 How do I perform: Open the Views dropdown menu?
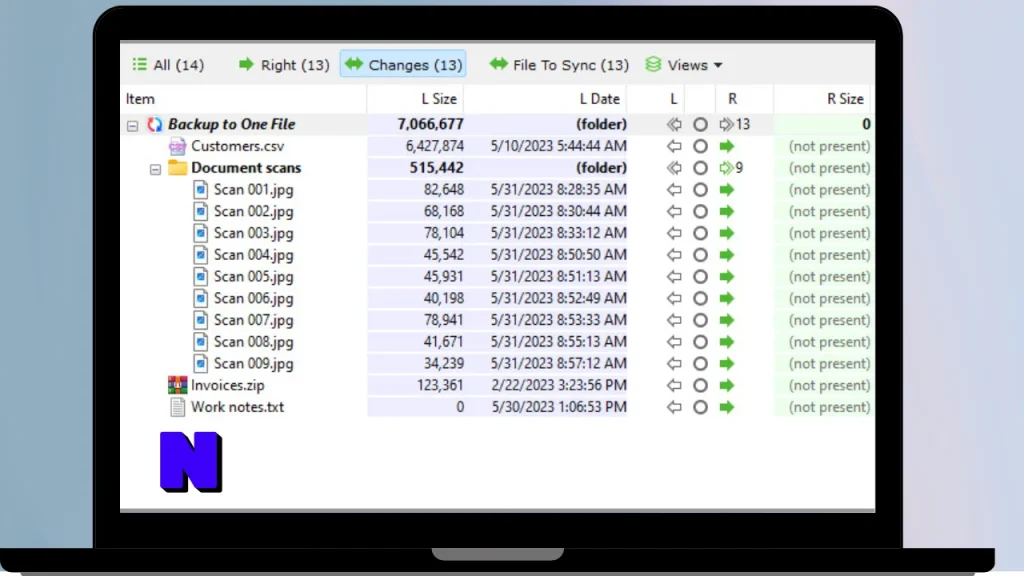[x=684, y=65]
